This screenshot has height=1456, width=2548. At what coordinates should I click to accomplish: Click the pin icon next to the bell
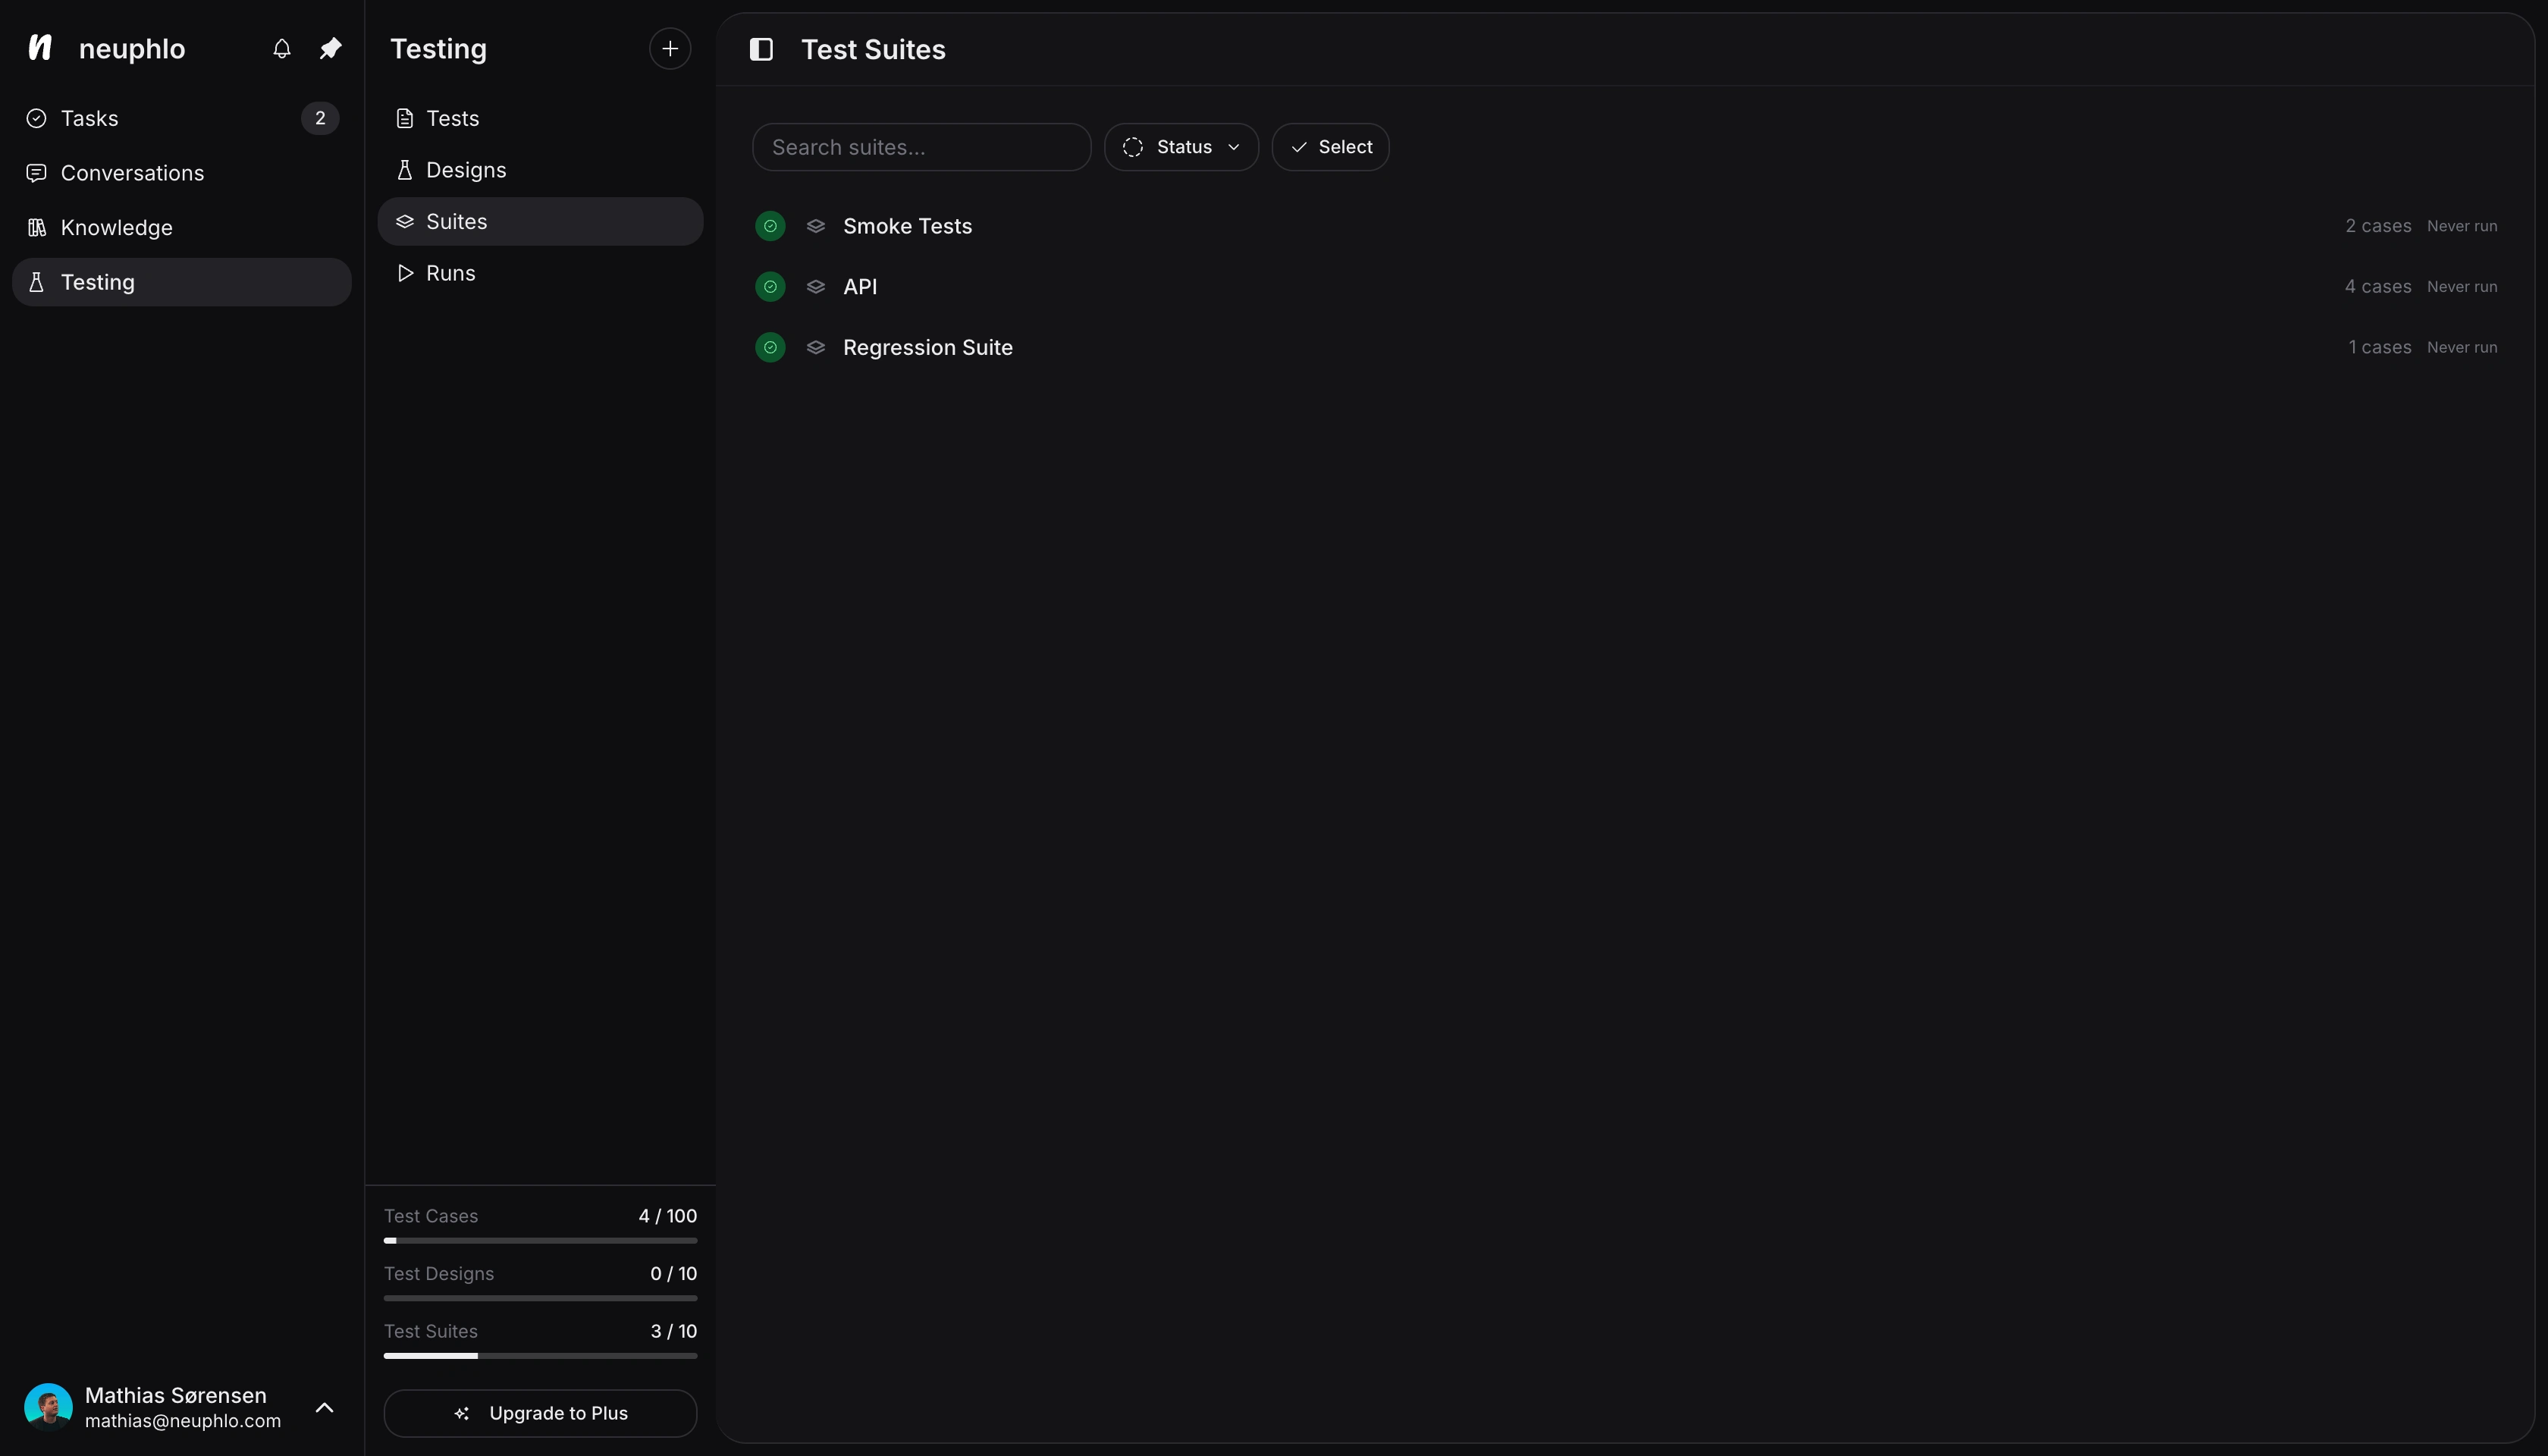click(x=330, y=48)
